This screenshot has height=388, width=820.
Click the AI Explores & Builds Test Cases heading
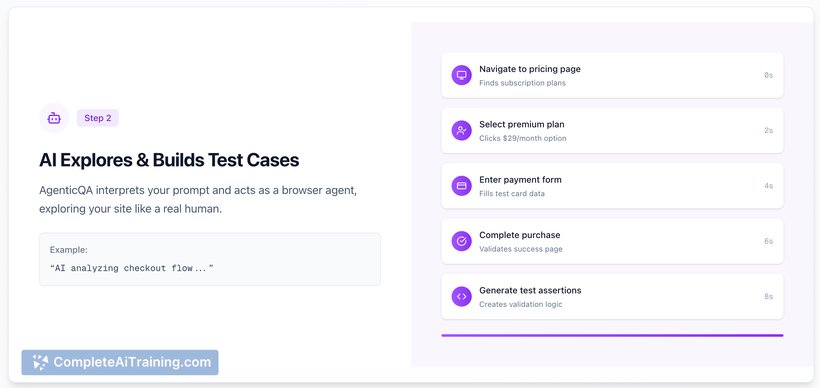click(169, 160)
